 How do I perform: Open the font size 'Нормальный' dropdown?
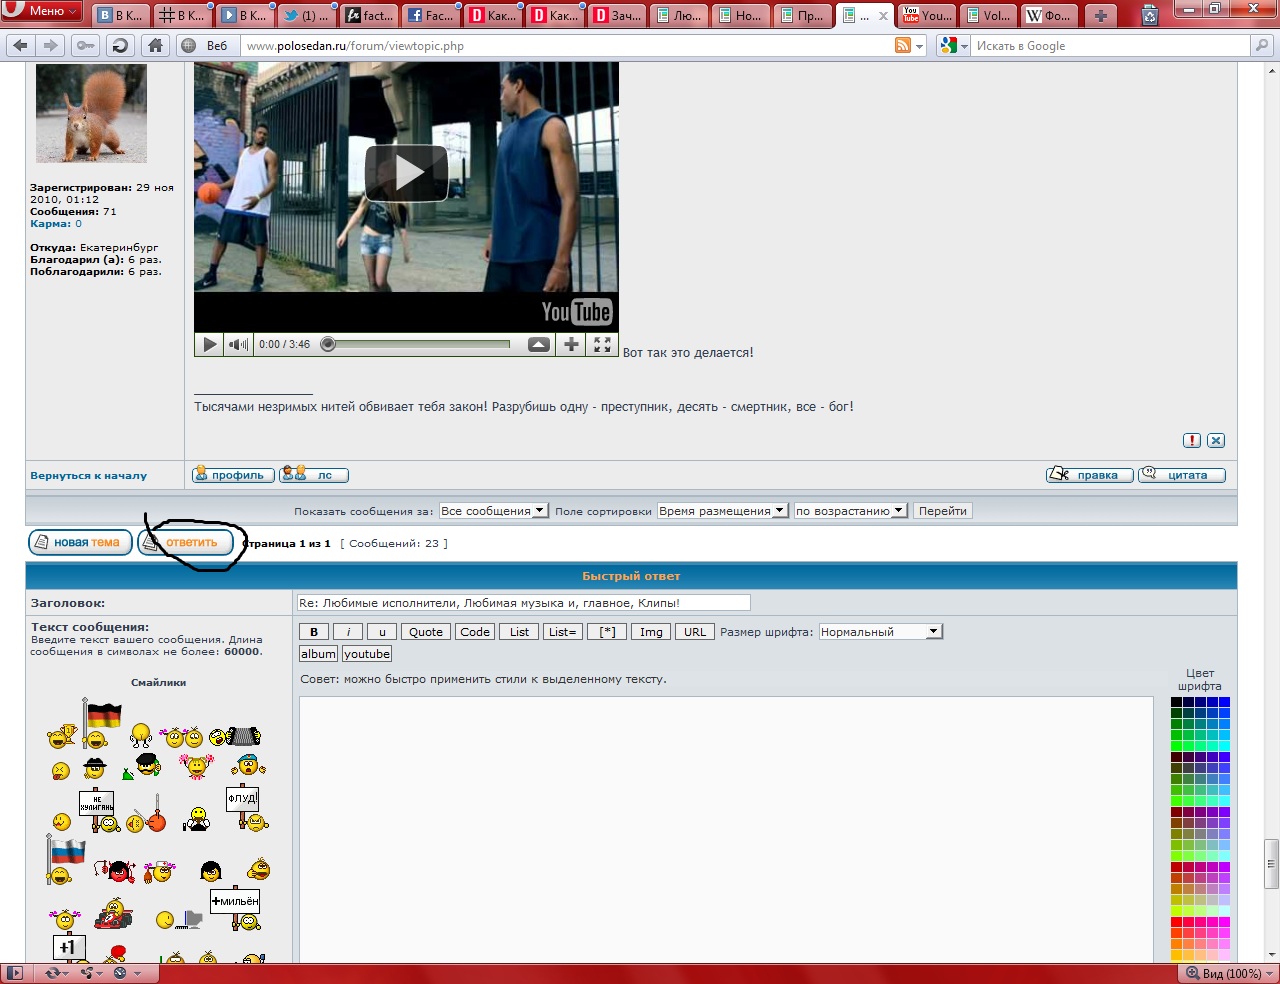pyautogui.click(x=880, y=632)
